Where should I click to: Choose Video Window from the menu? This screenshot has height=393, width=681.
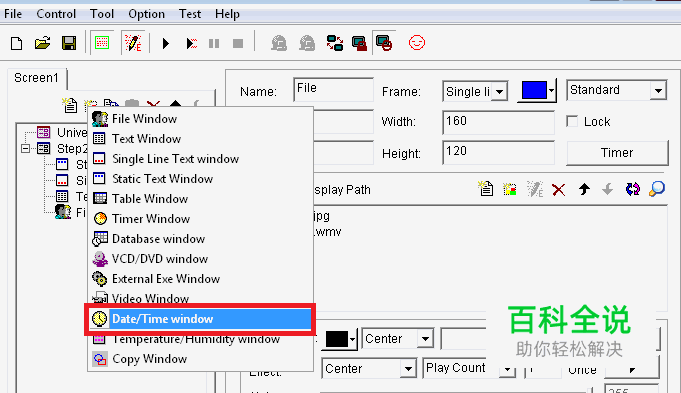click(200, 298)
